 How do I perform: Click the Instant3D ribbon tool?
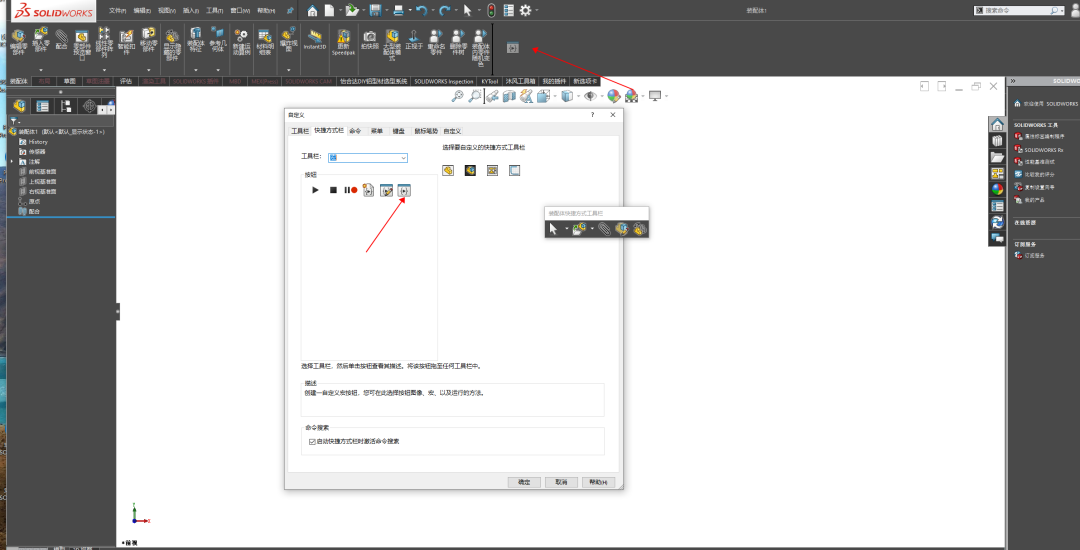[x=315, y=39]
